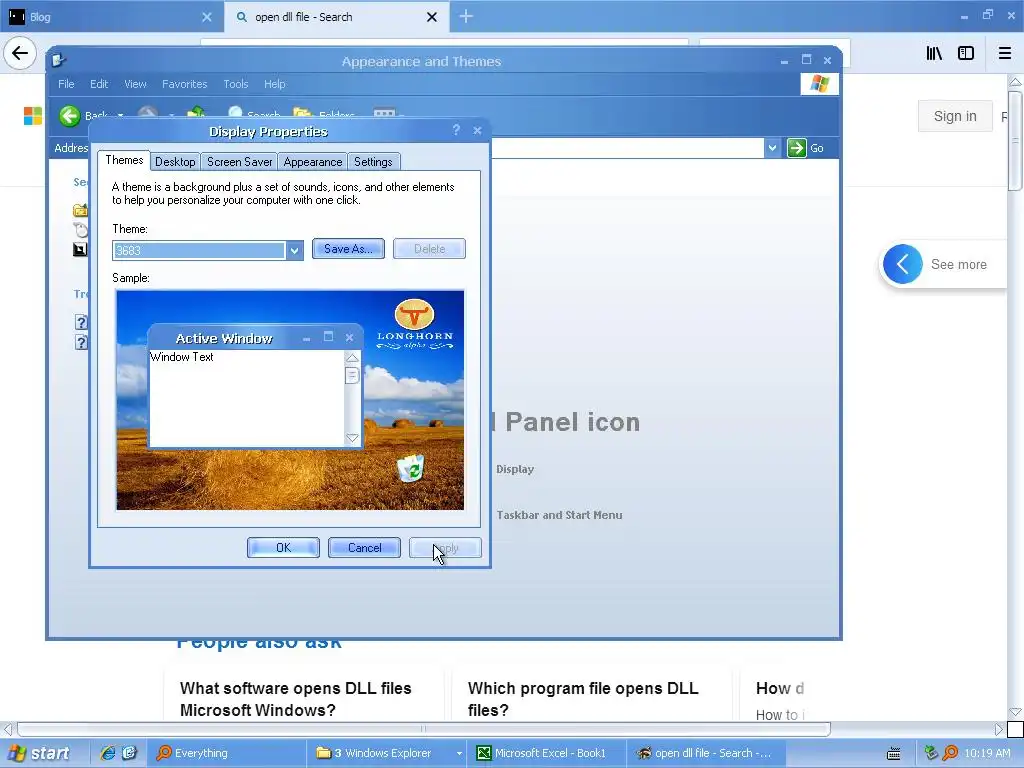Click the second help question-mark icon in sidebar
This screenshot has height=768, width=1024.
(x=80, y=342)
